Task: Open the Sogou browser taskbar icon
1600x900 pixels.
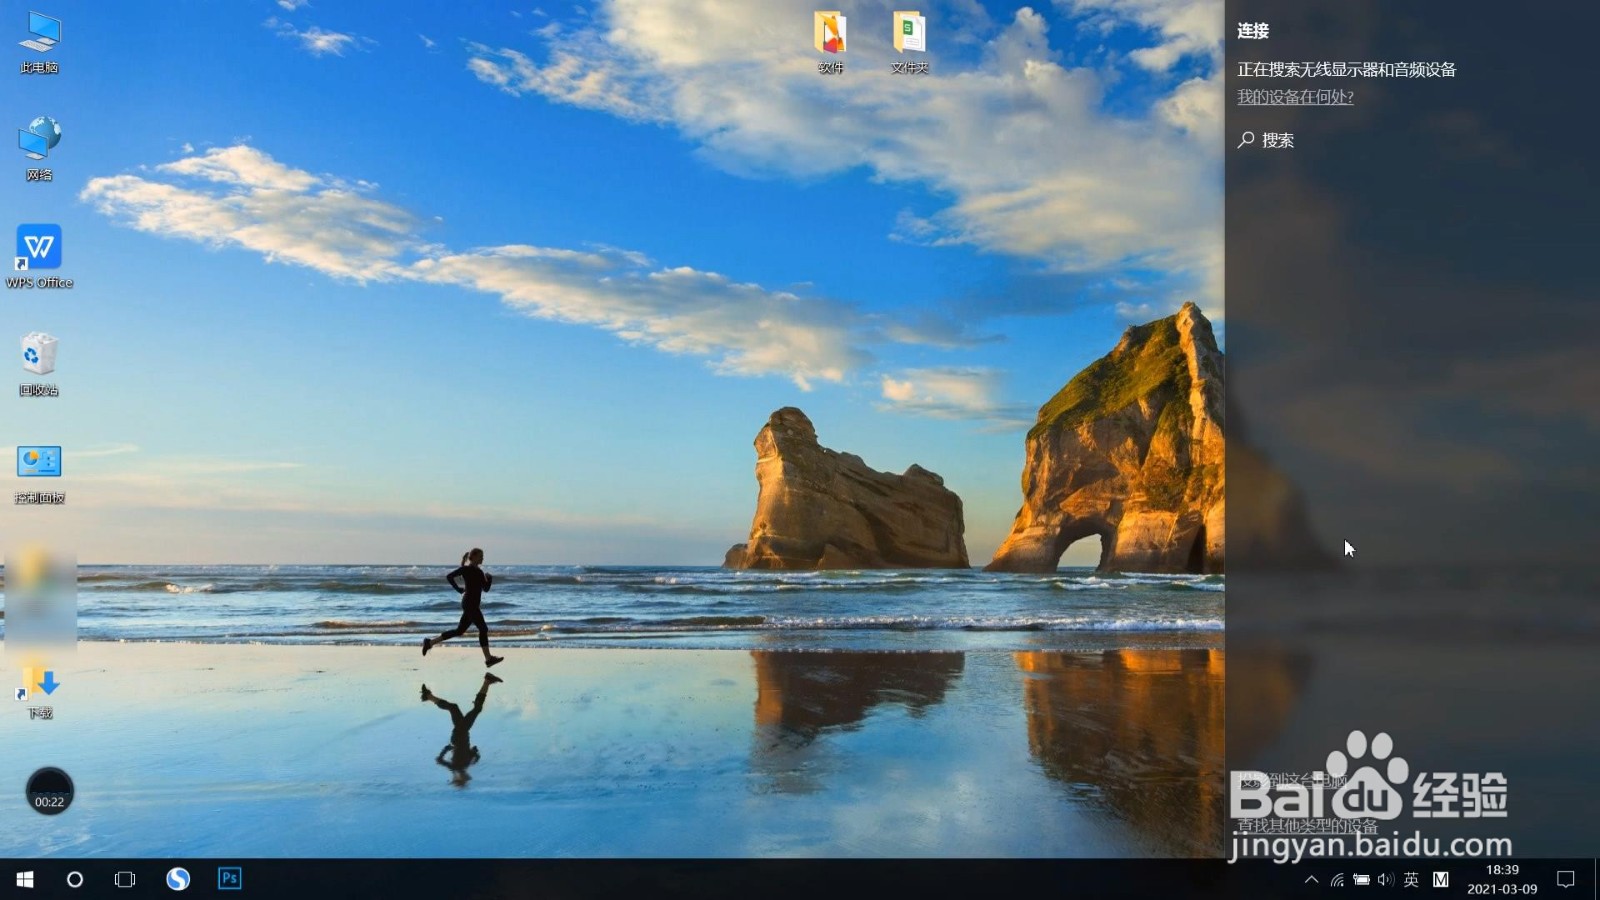Action: click(178, 879)
